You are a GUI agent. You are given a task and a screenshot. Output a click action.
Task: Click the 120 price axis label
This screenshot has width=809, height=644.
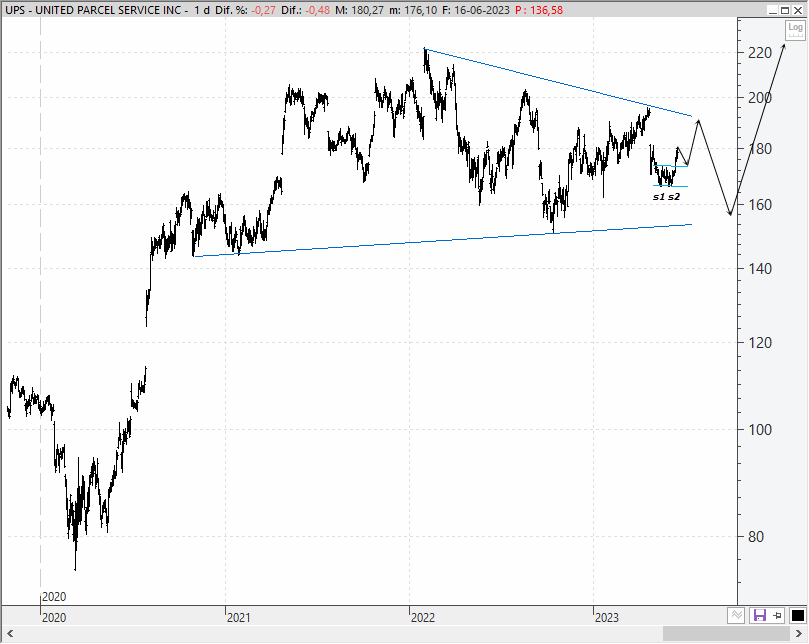[760, 342]
